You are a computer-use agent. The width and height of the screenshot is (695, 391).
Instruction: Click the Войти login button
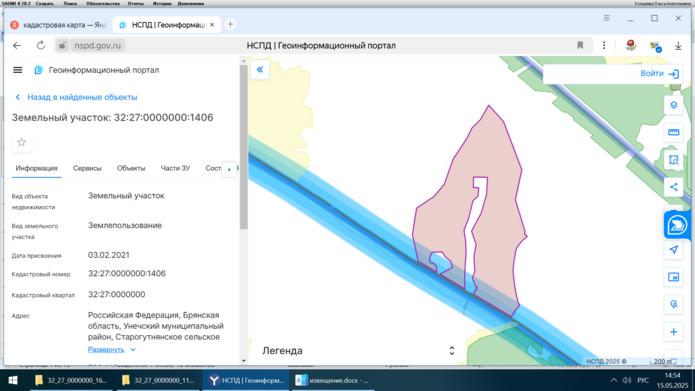(x=659, y=74)
